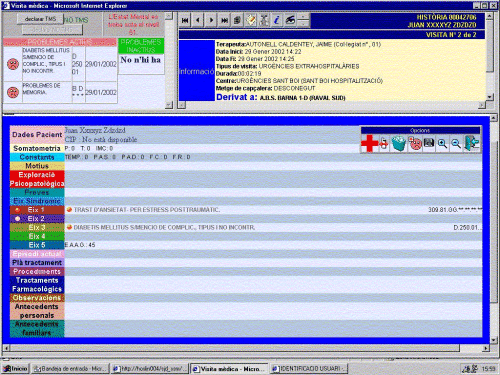Viewport: 500px width, 375px height.
Task: Select the Problemes Actius header
Action: 60,42
